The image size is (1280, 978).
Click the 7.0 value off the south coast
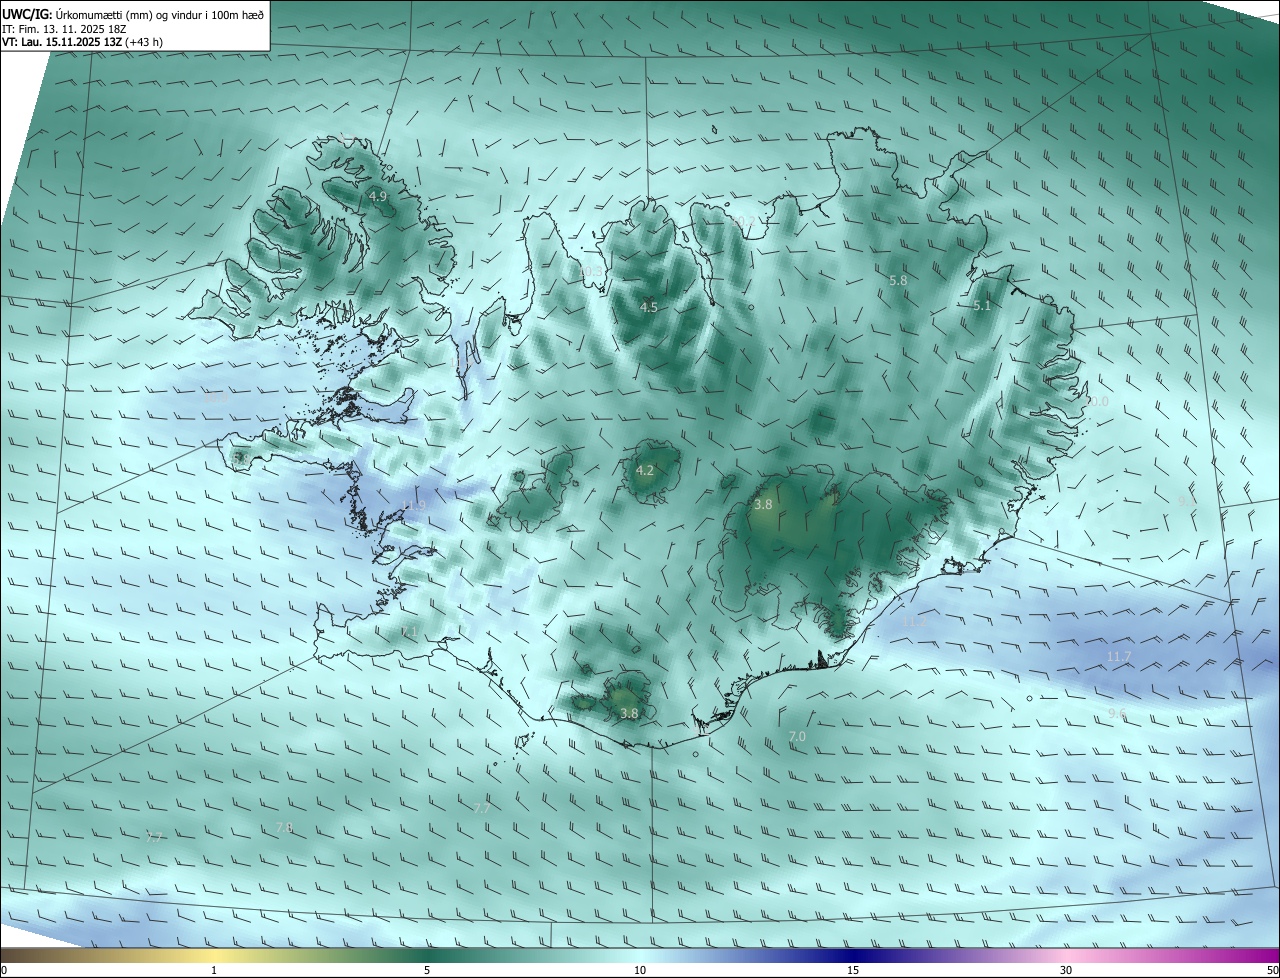point(797,736)
